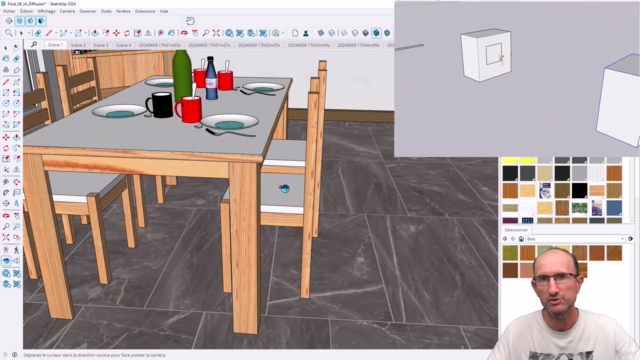Toggle the Shaded With Textures style
The width and height of the screenshot is (640, 360).
(376, 33)
